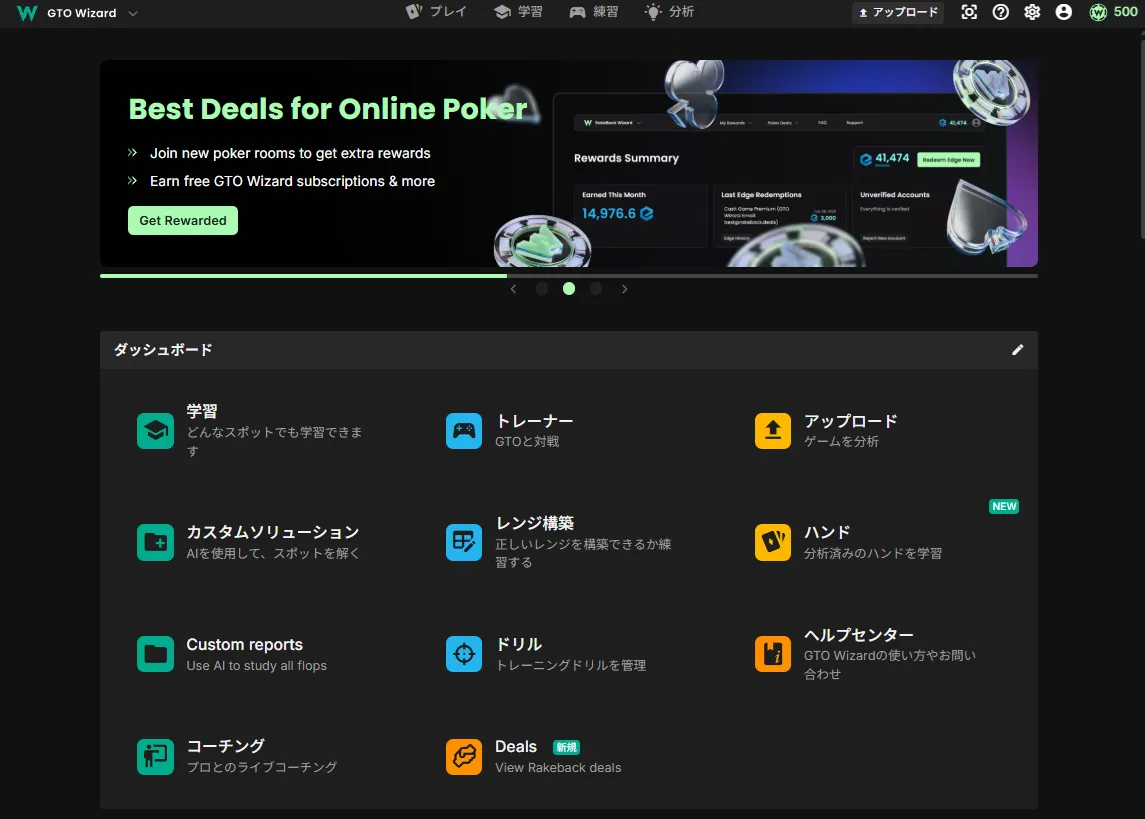Screen dimensions: 1145x819
Task: Select the third carousel dot indicator
Action: coord(596,289)
